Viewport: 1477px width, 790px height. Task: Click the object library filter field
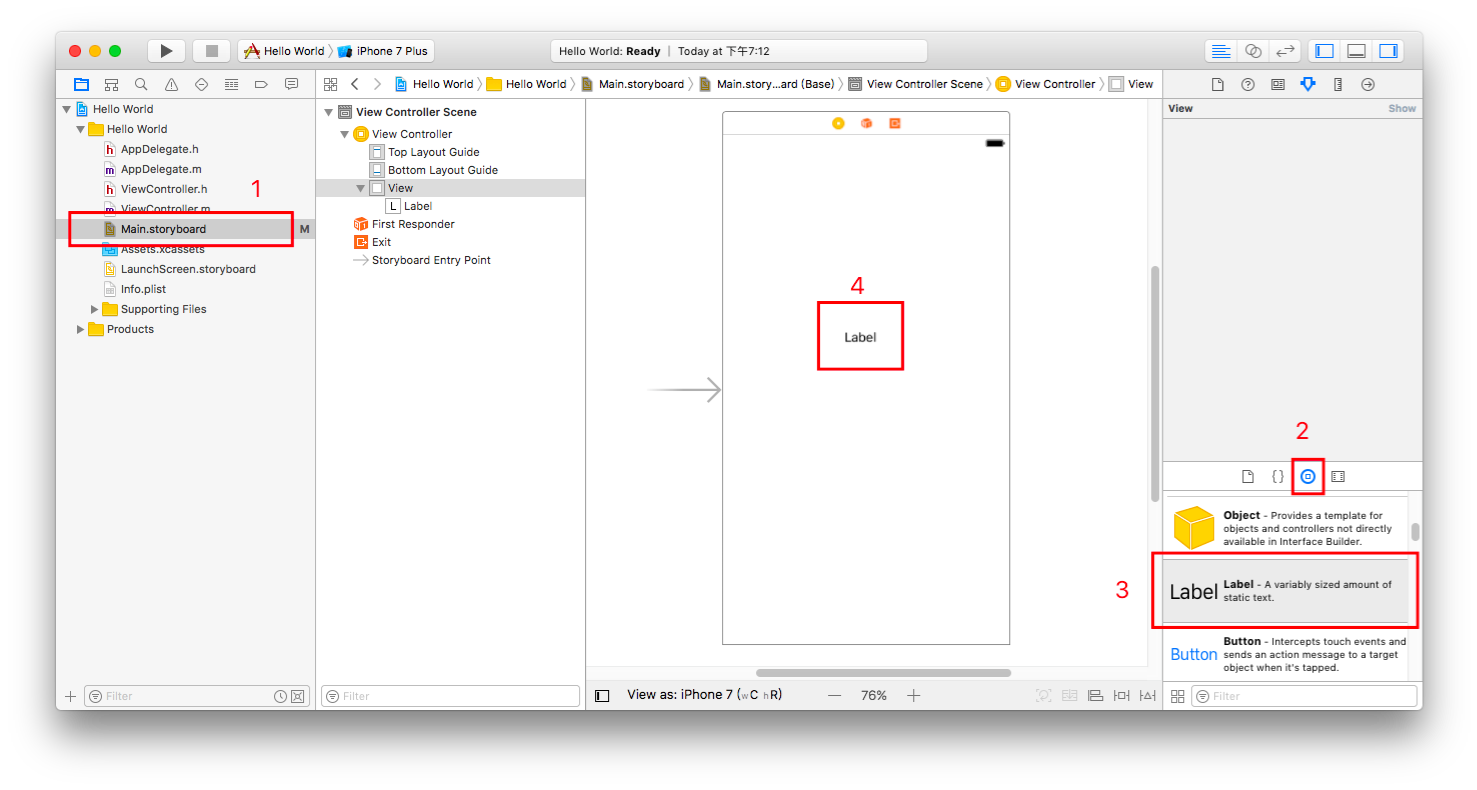1304,696
